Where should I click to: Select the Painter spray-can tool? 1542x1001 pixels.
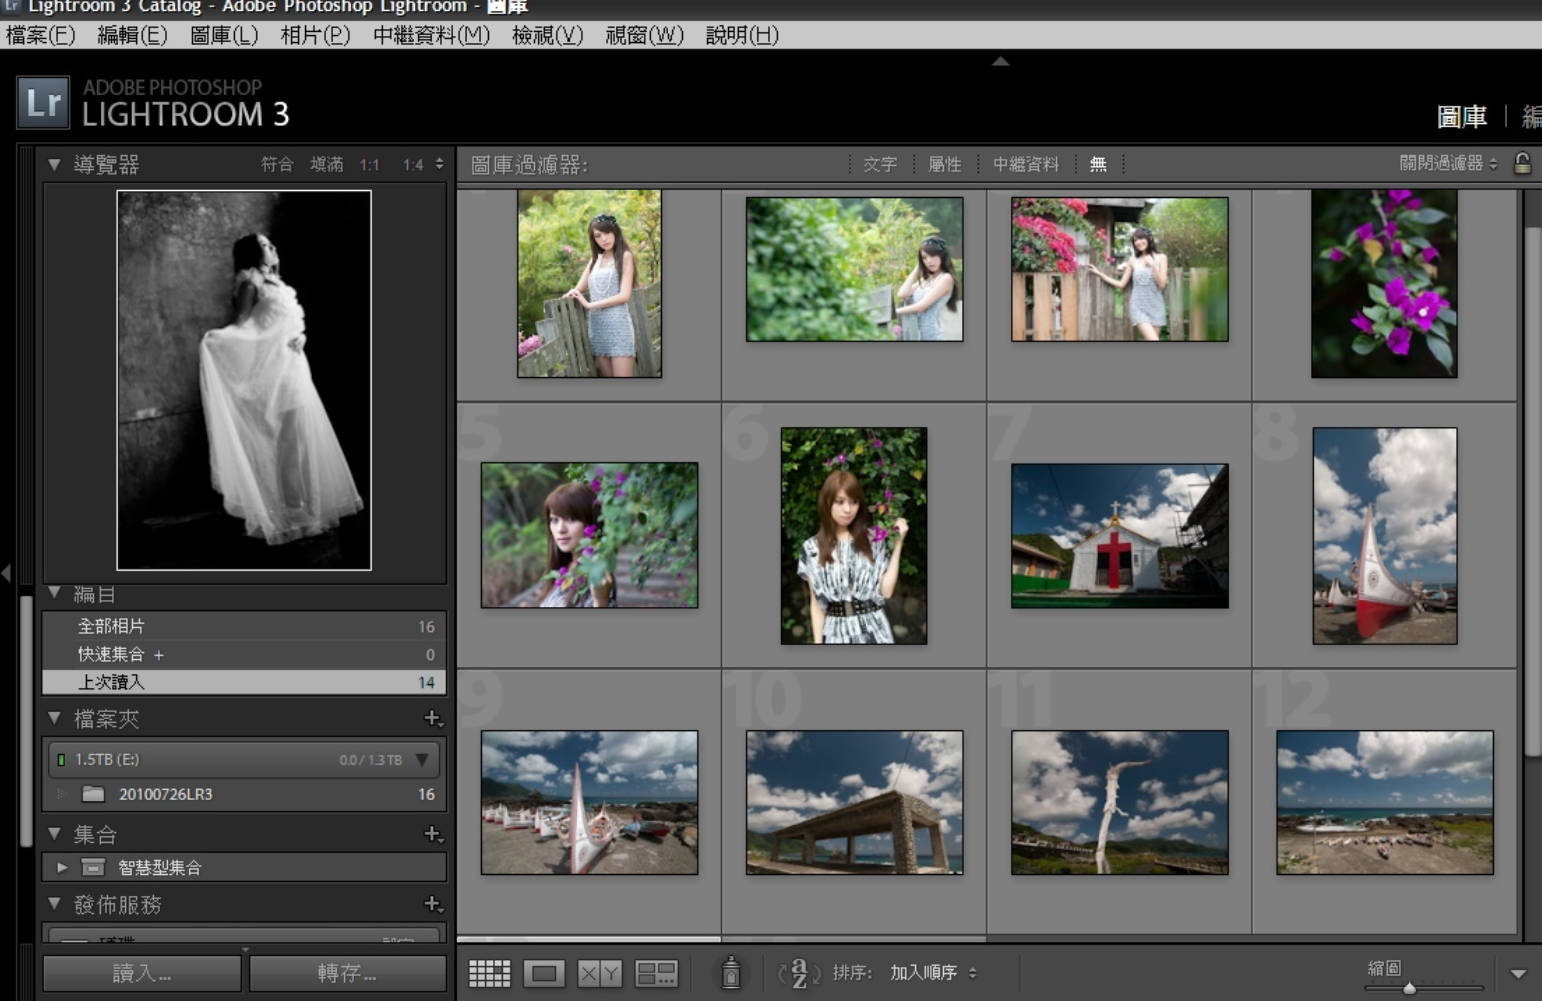click(733, 972)
